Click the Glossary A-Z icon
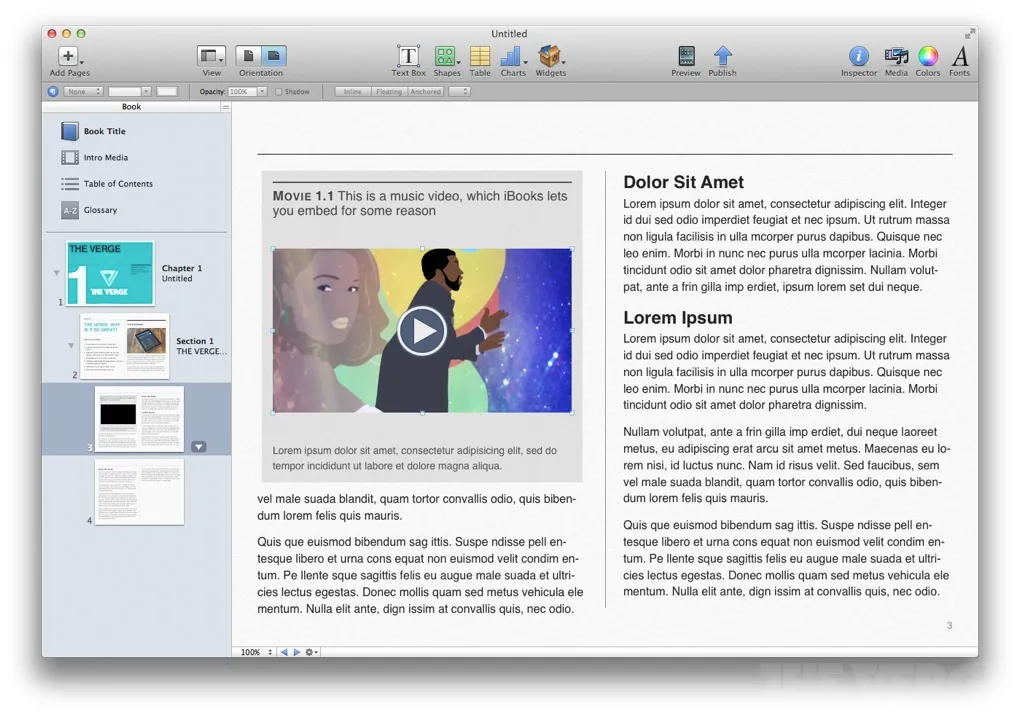This screenshot has height=715, width=1020. point(70,210)
